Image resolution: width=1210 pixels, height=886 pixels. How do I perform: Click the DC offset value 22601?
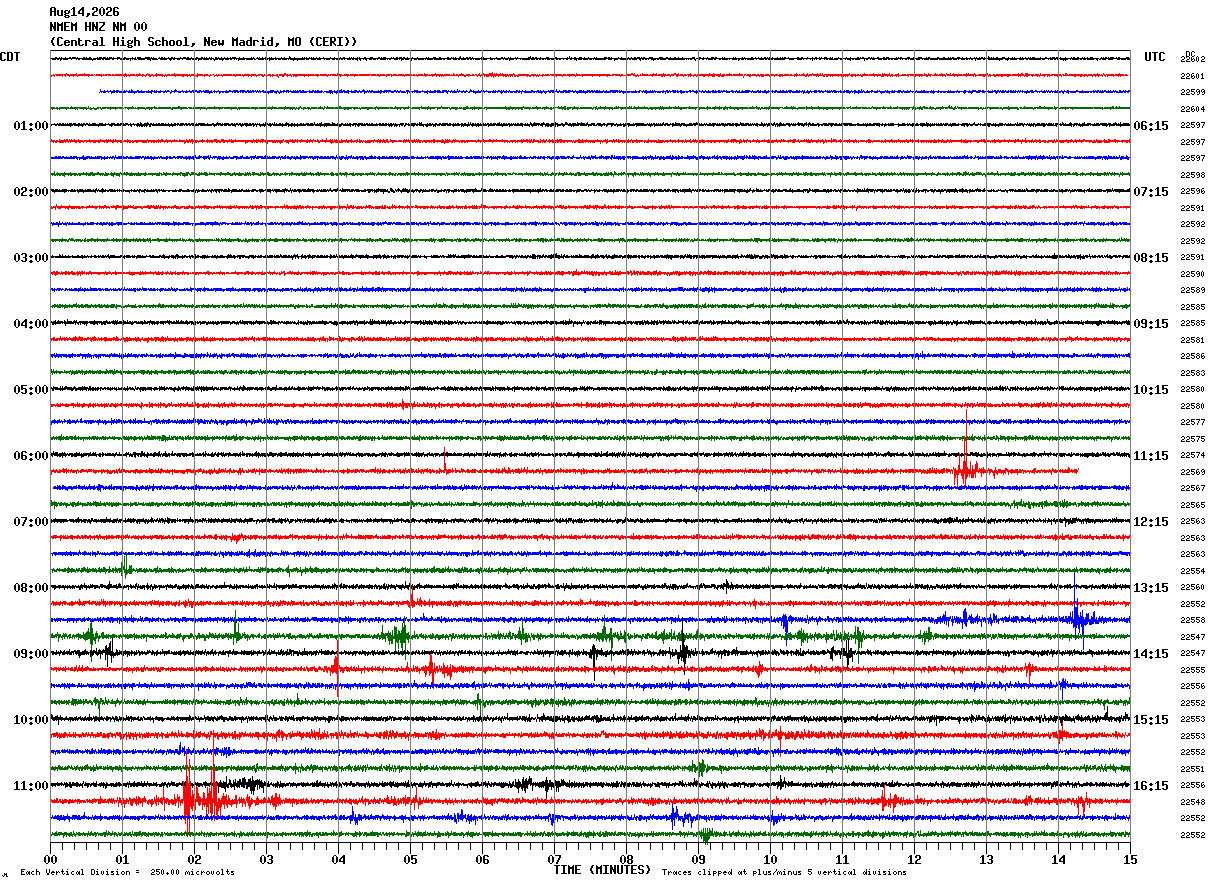tap(1193, 76)
